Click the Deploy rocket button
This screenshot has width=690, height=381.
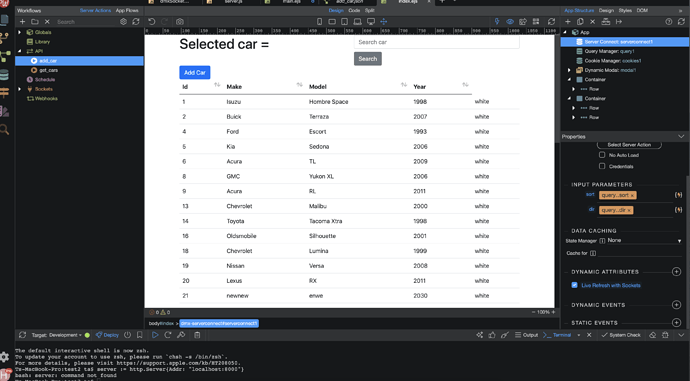(x=107, y=335)
